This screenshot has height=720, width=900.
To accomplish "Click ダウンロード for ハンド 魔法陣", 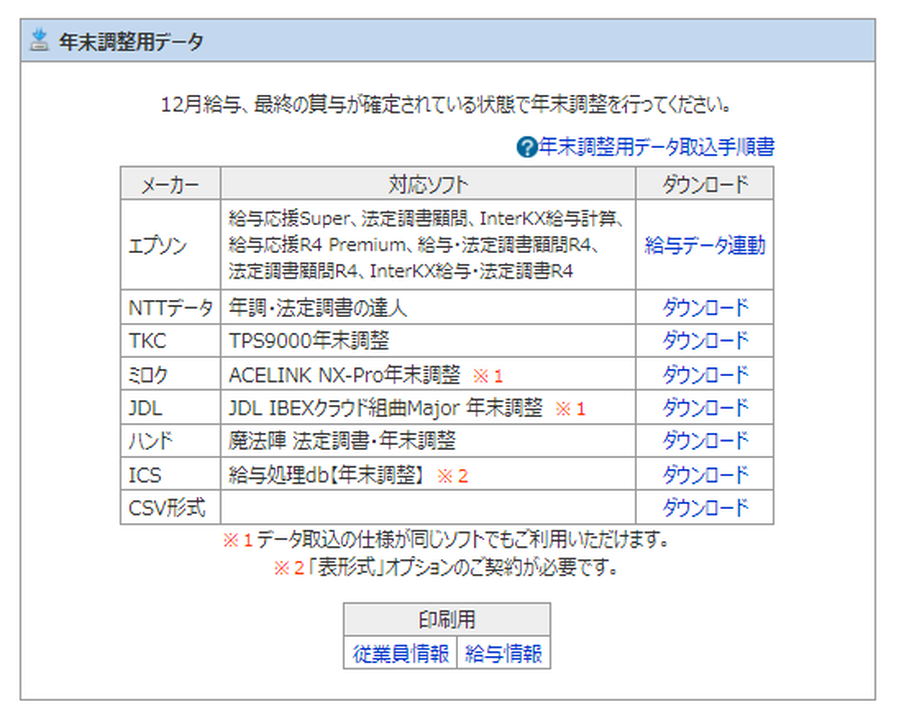I will tap(705, 441).
